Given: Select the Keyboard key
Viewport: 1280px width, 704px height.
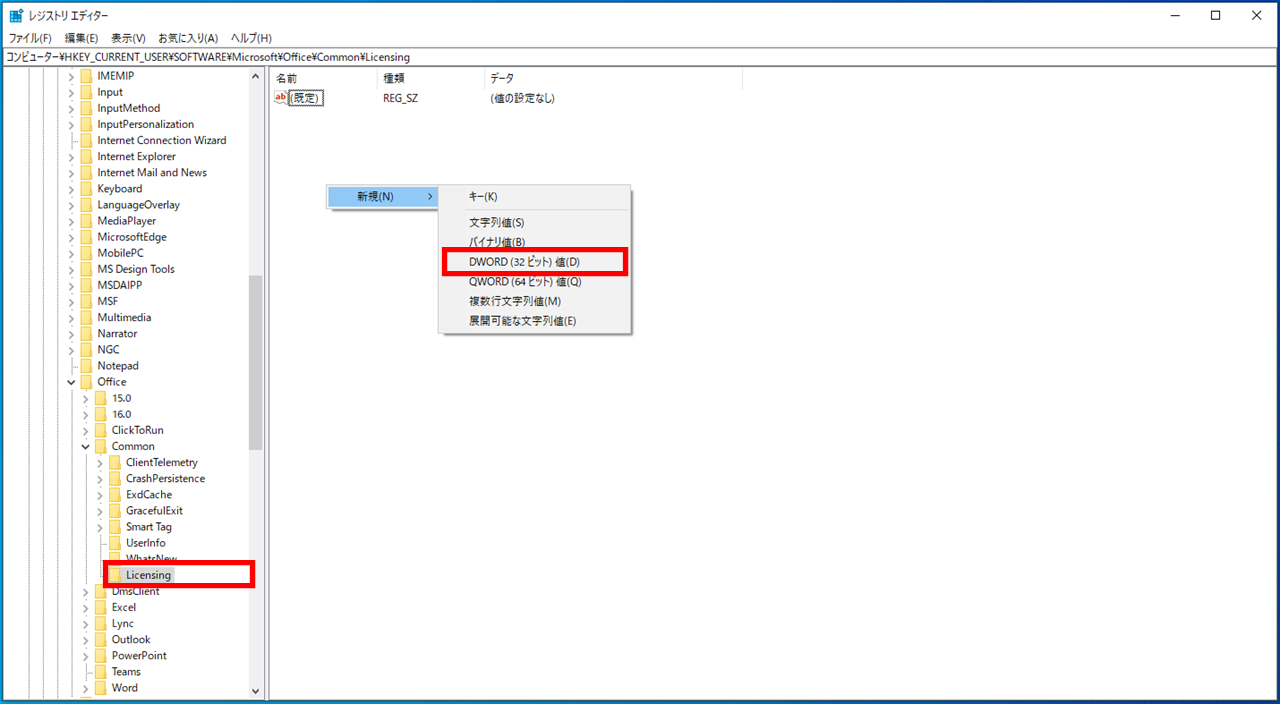Looking at the screenshot, I should click(120, 189).
